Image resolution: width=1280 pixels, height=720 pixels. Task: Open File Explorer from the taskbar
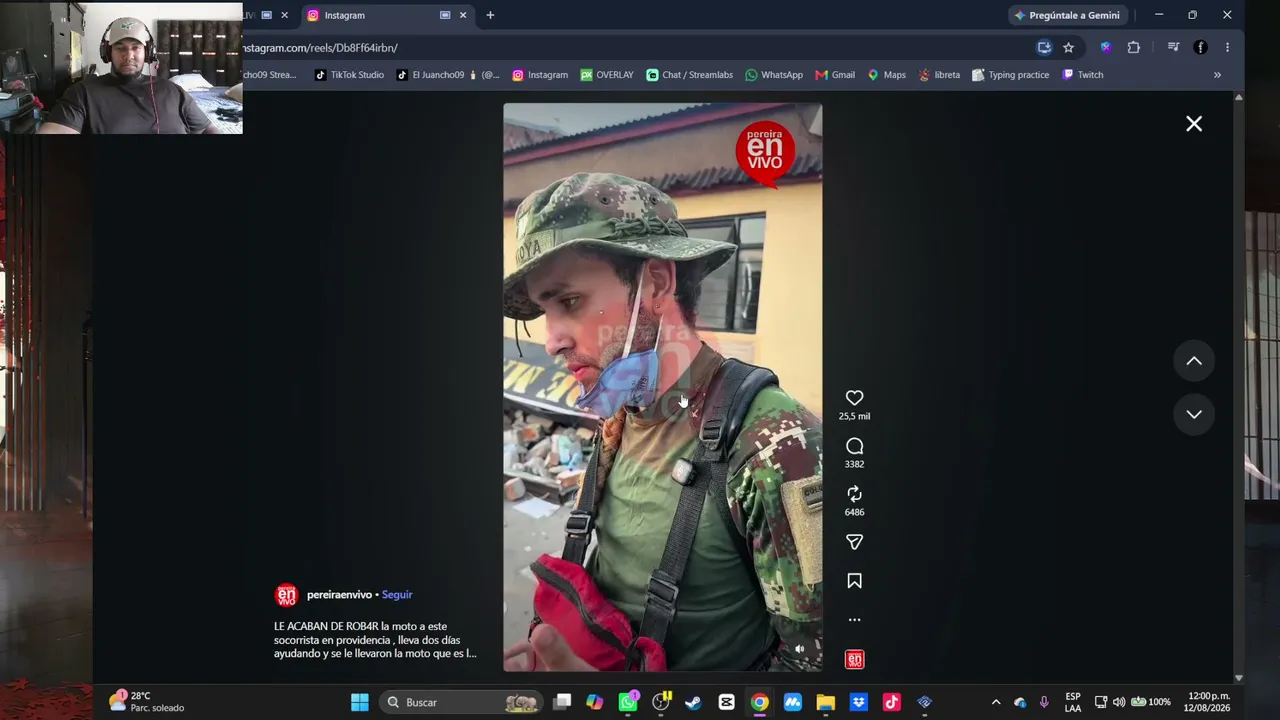tap(826, 702)
